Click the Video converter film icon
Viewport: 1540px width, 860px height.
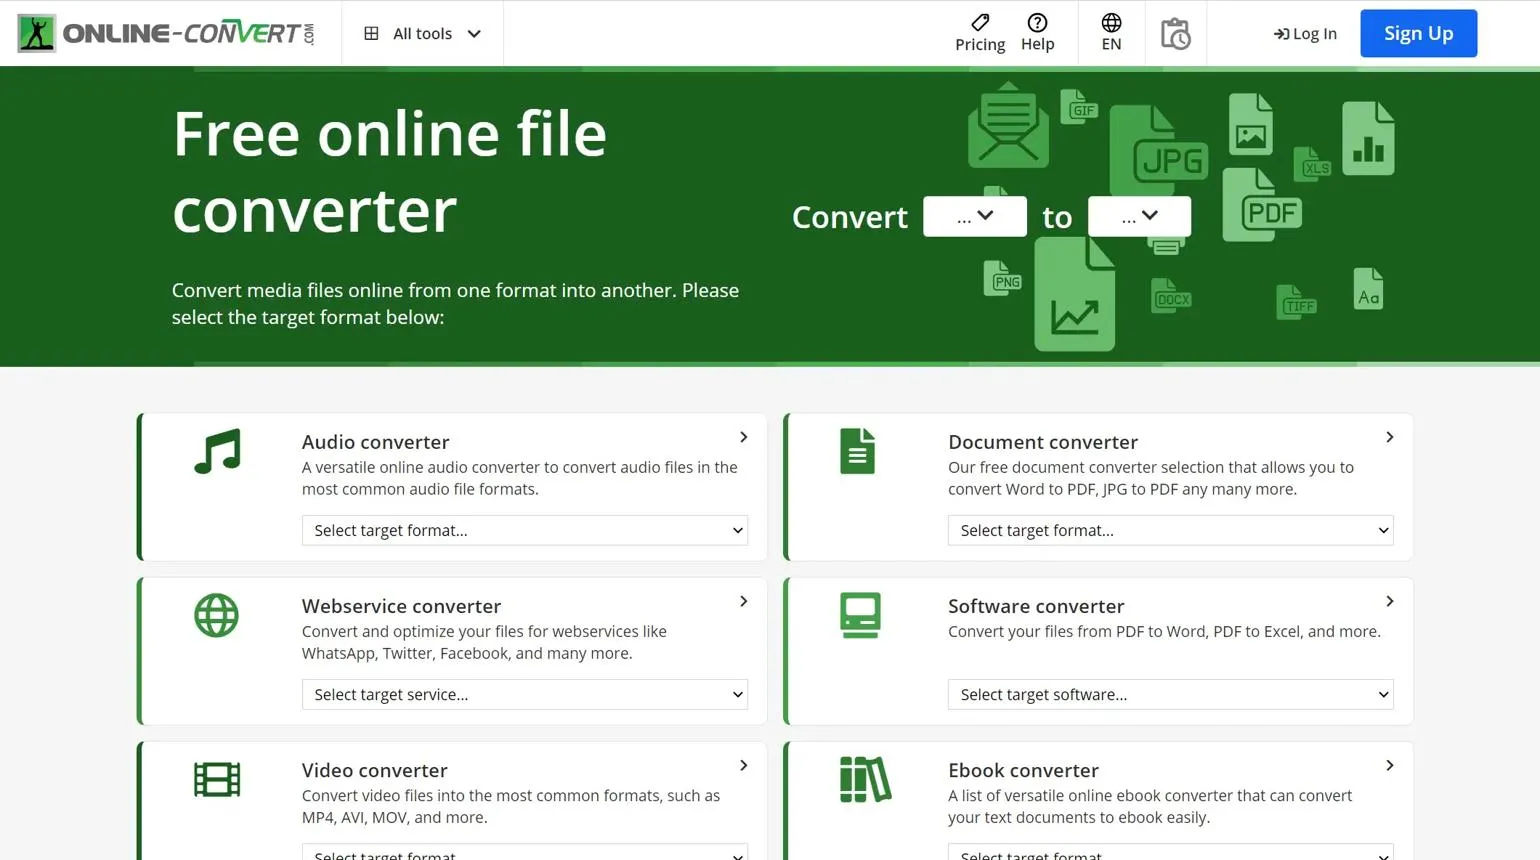pyautogui.click(x=217, y=780)
